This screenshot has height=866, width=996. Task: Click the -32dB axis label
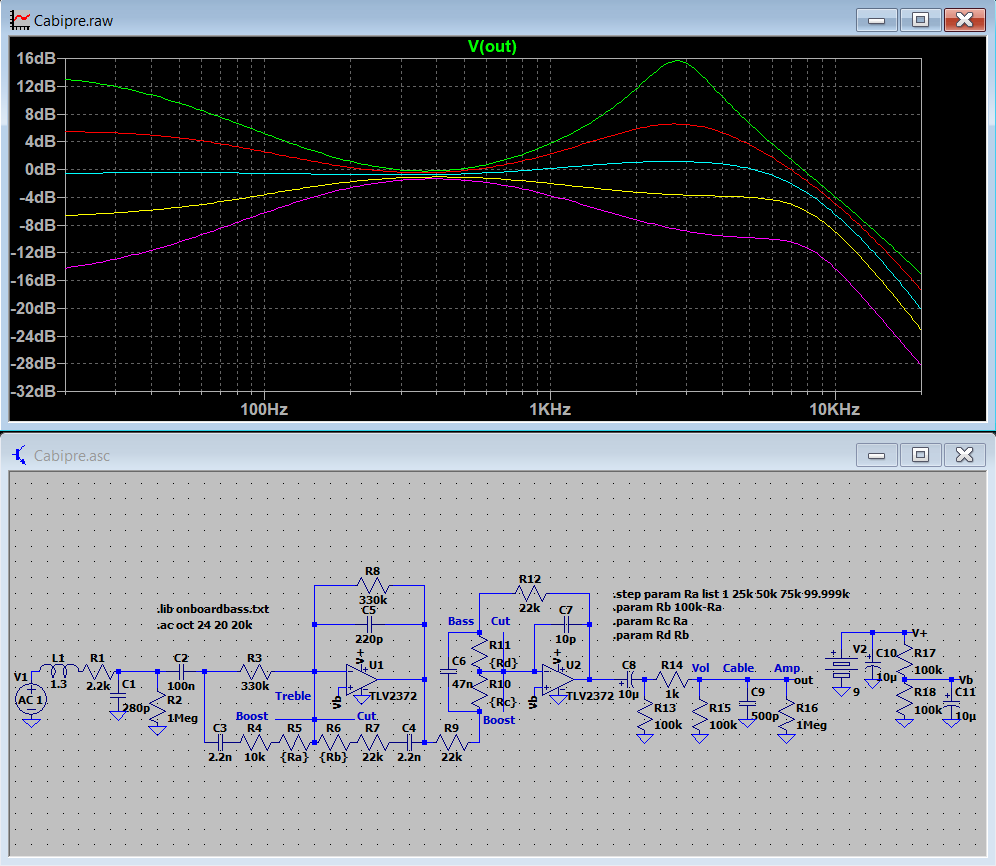tap(34, 391)
